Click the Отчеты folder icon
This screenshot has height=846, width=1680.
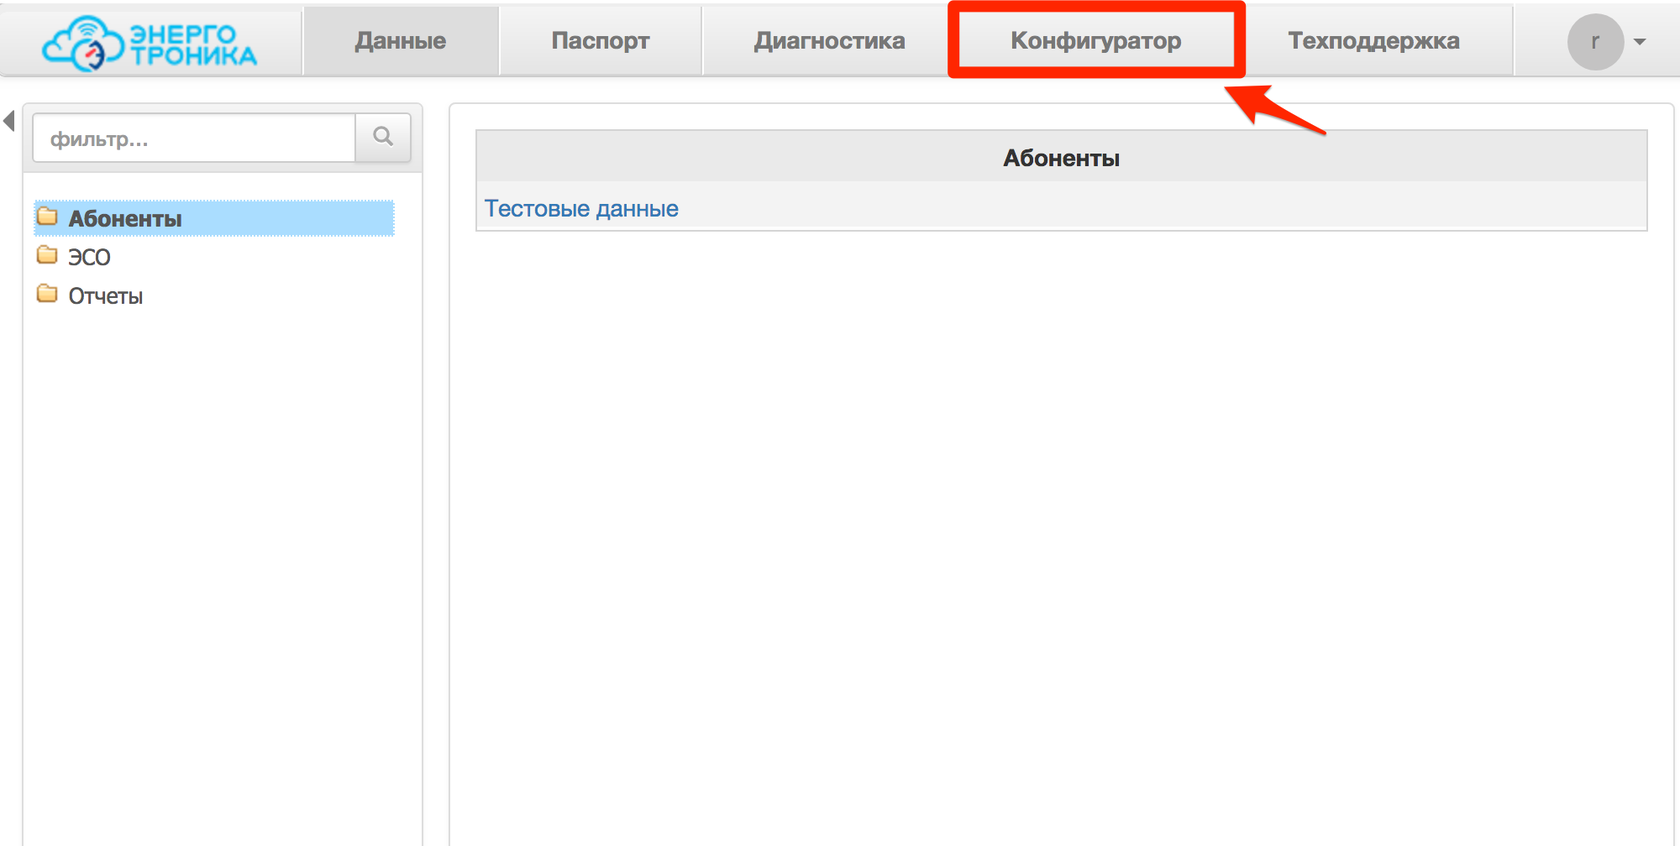(x=47, y=294)
